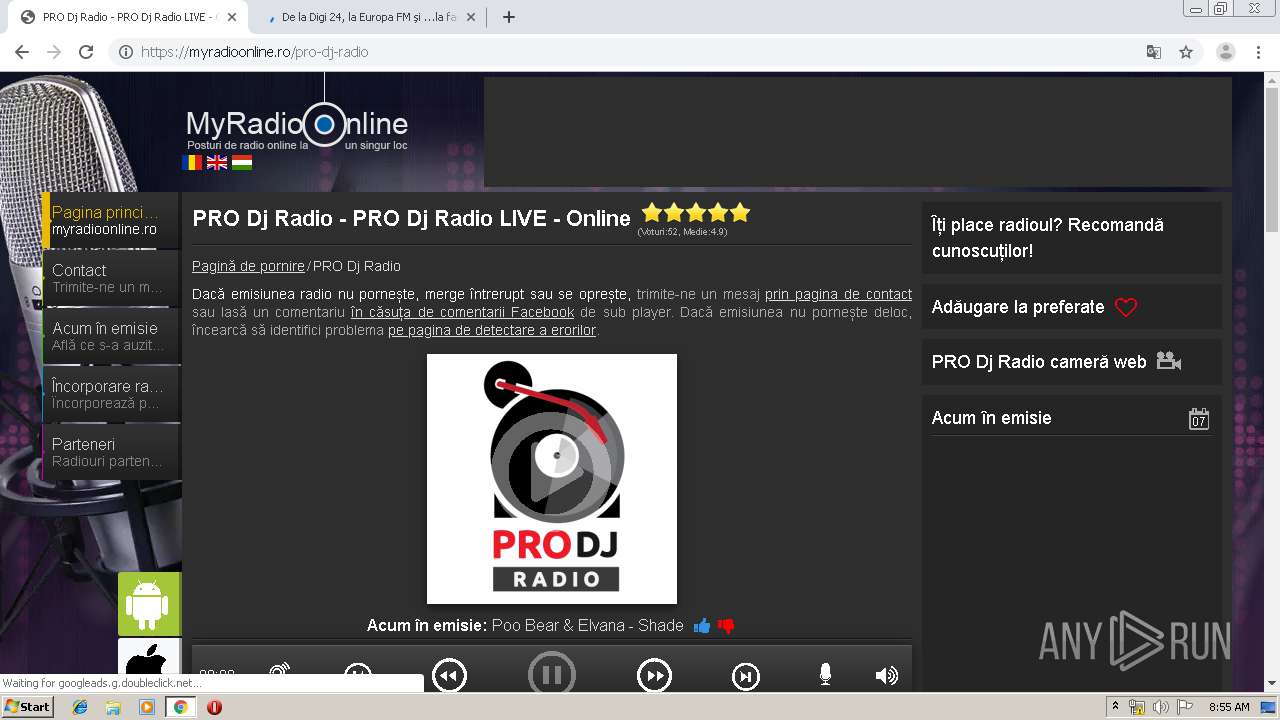Click PRO Dj Radio cameră web
Screen dimensions: 1280x720
pyautogui.click(x=1039, y=362)
